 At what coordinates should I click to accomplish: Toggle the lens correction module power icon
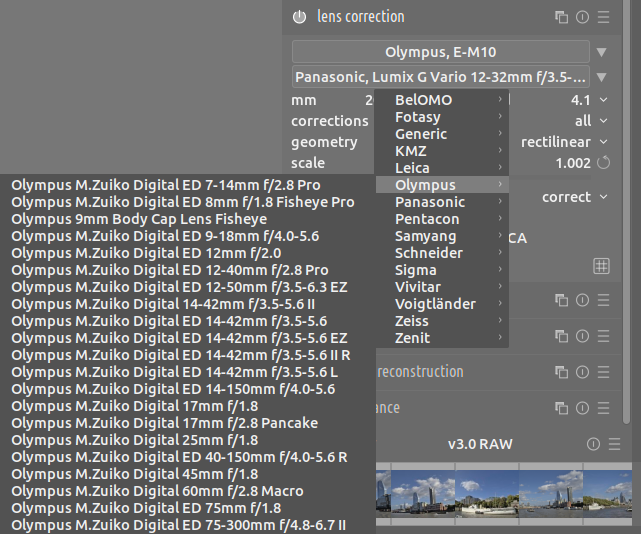pos(299,17)
